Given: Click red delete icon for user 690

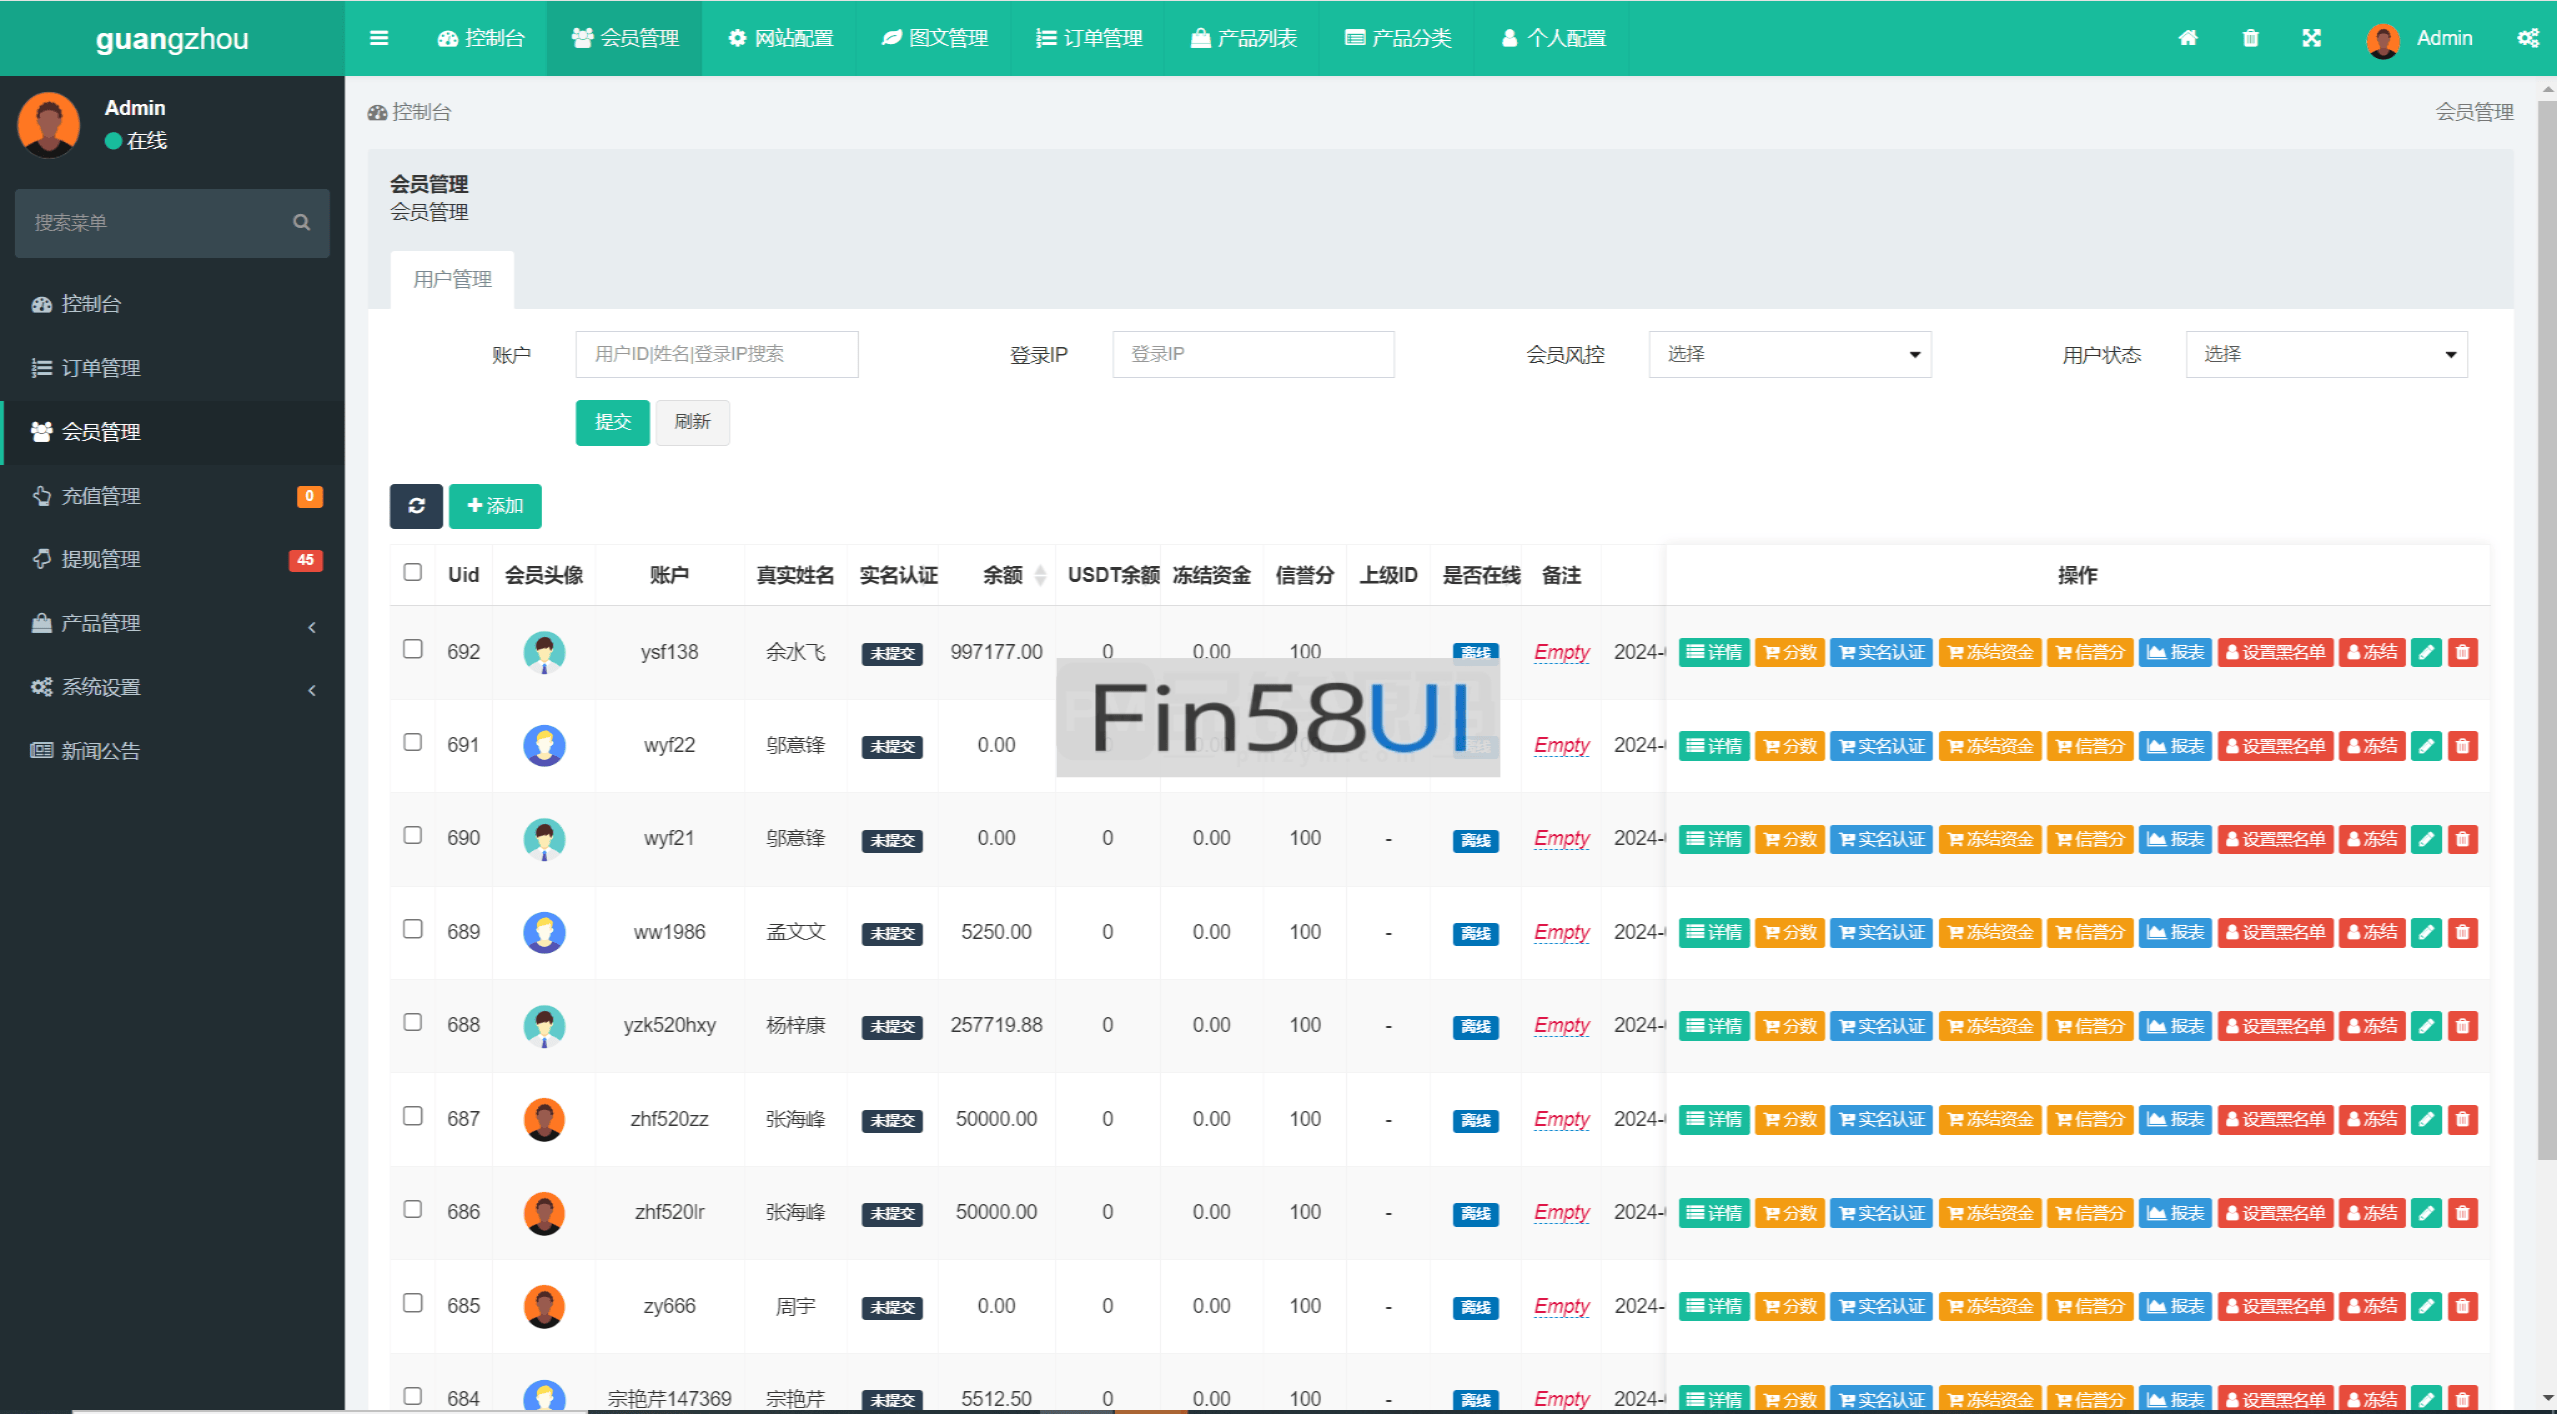Looking at the screenshot, I should tap(2462, 840).
